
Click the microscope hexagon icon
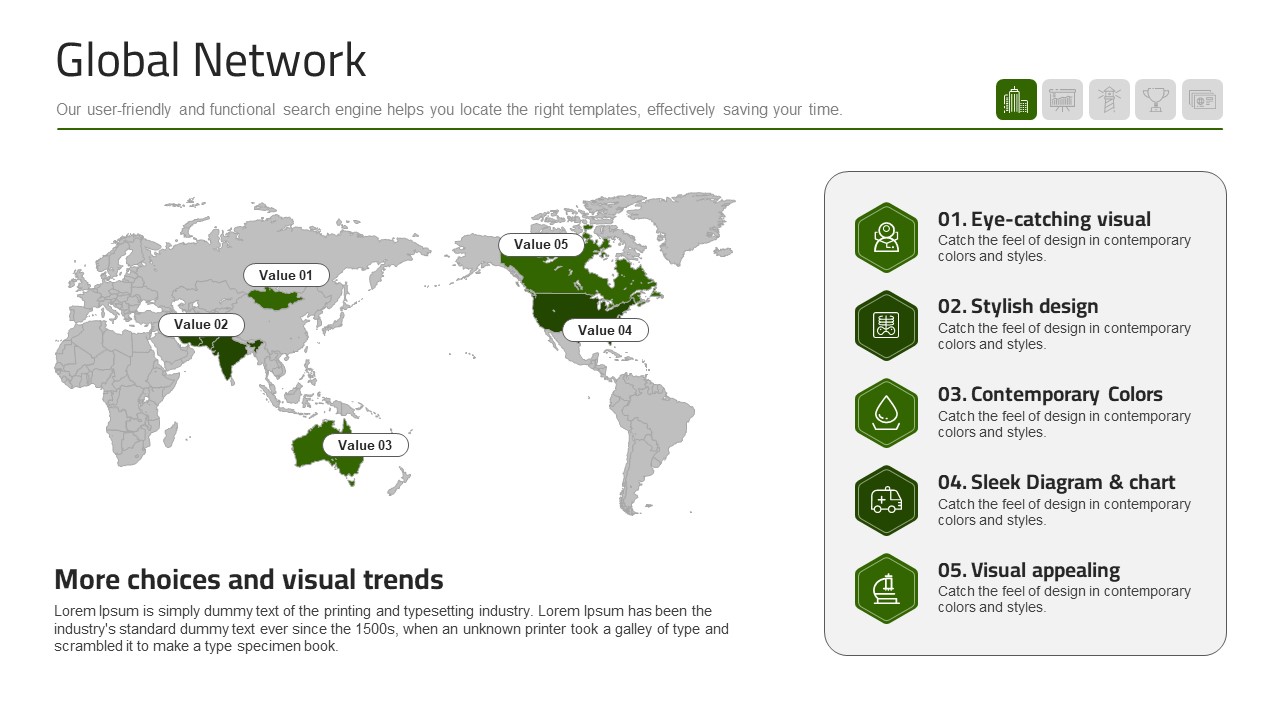[886, 588]
